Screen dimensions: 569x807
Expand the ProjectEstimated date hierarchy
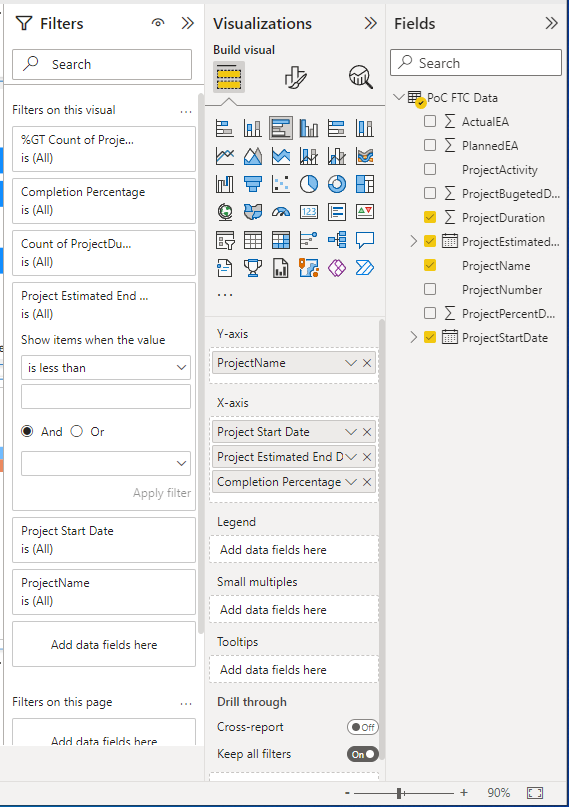coord(414,241)
